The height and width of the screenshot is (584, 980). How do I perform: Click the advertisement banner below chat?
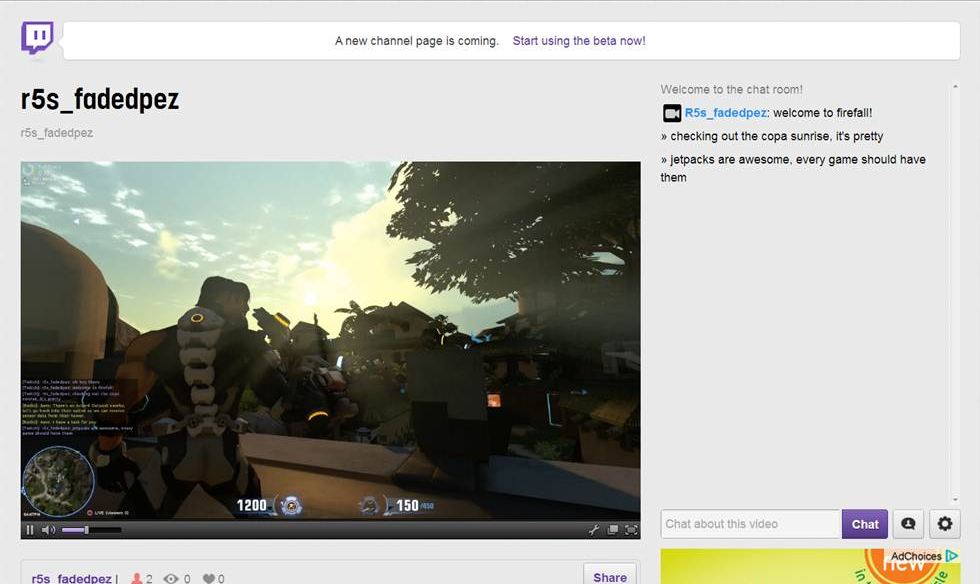click(810, 566)
